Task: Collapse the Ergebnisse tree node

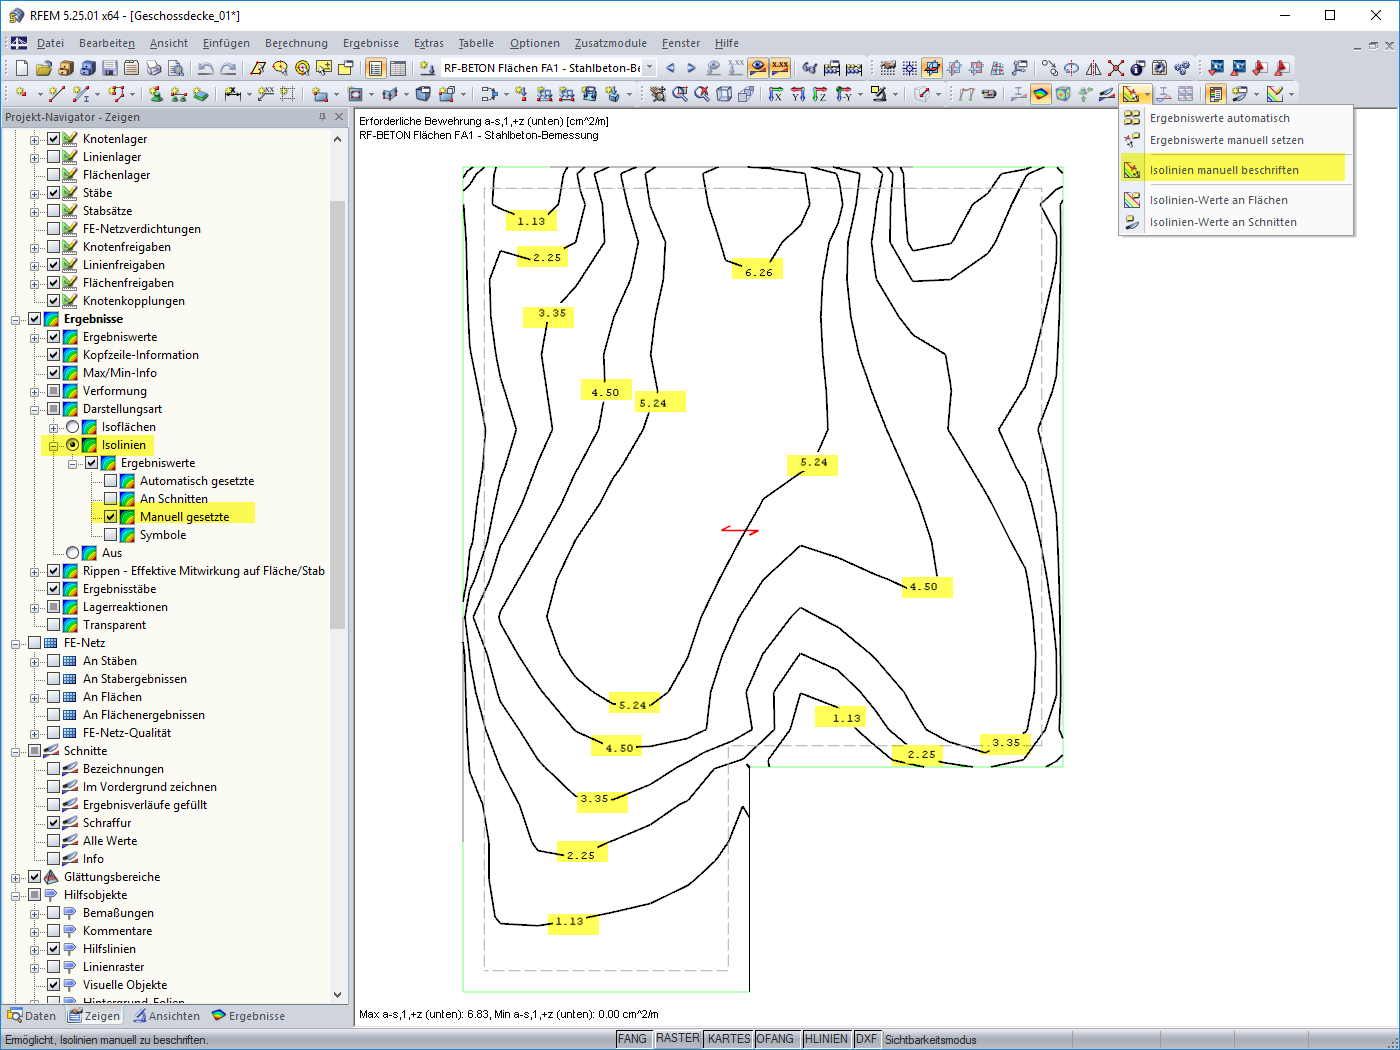Action: [16, 320]
